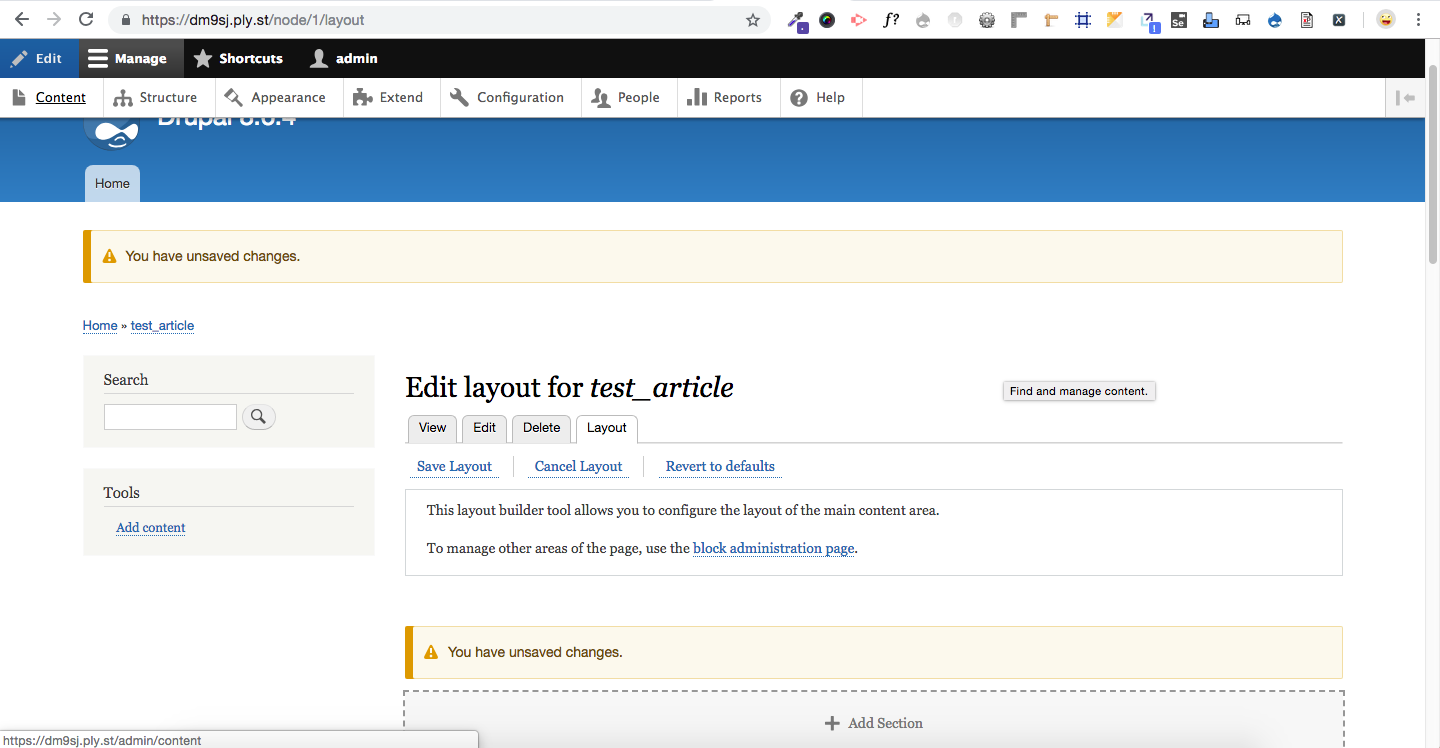The width and height of the screenshot is (1440, 748).
Task: Click the Home tab in the page header
Action: point(112,183)
